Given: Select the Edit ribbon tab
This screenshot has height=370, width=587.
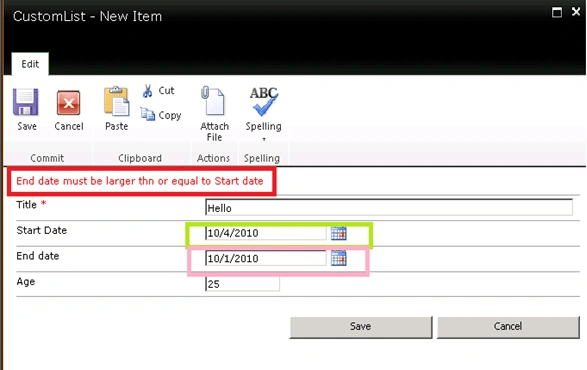Looking at the screenshot, I should (x=30, y=64).
